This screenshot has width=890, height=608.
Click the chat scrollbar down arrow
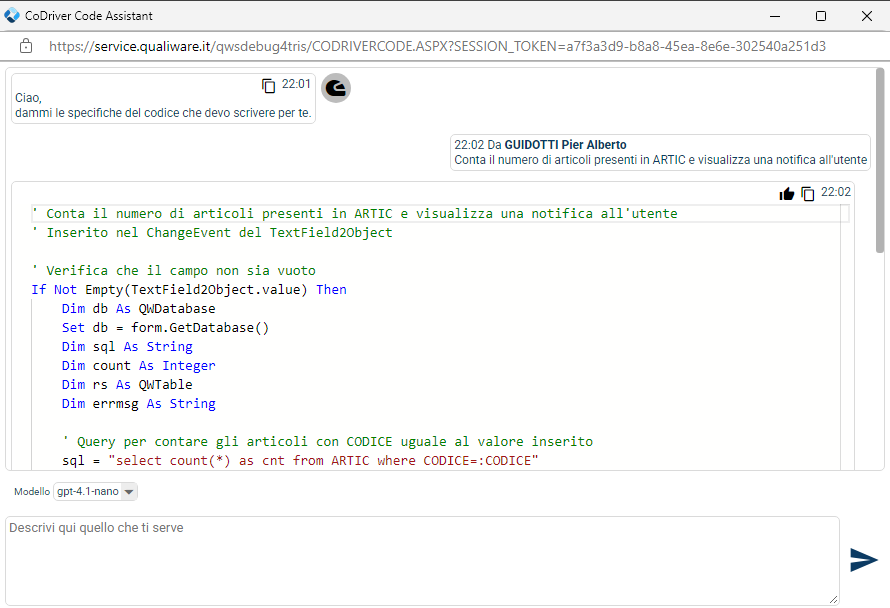880,463
